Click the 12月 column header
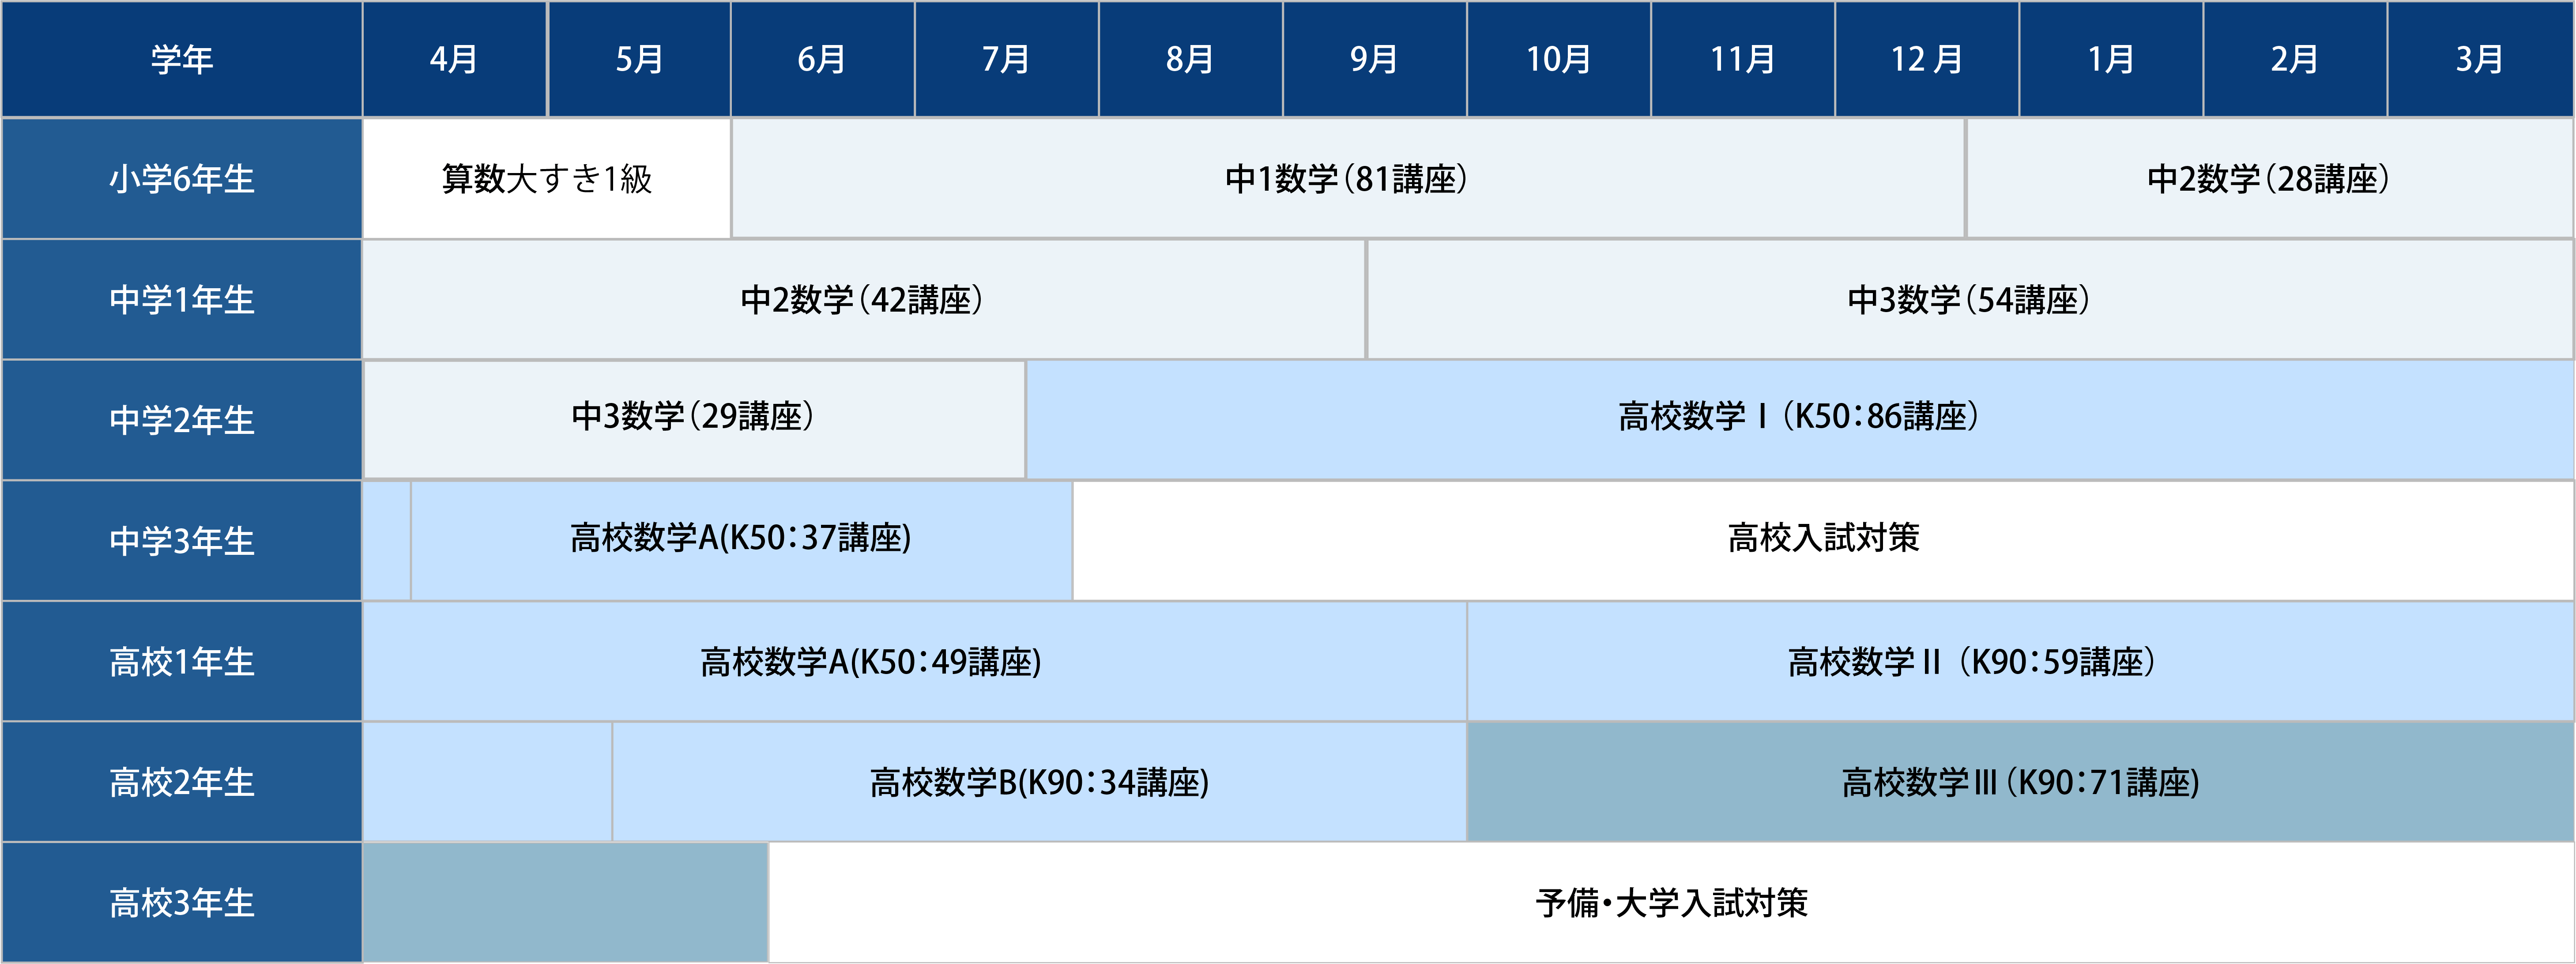This screenshot has width=2576, height=964. [1927, 59]
